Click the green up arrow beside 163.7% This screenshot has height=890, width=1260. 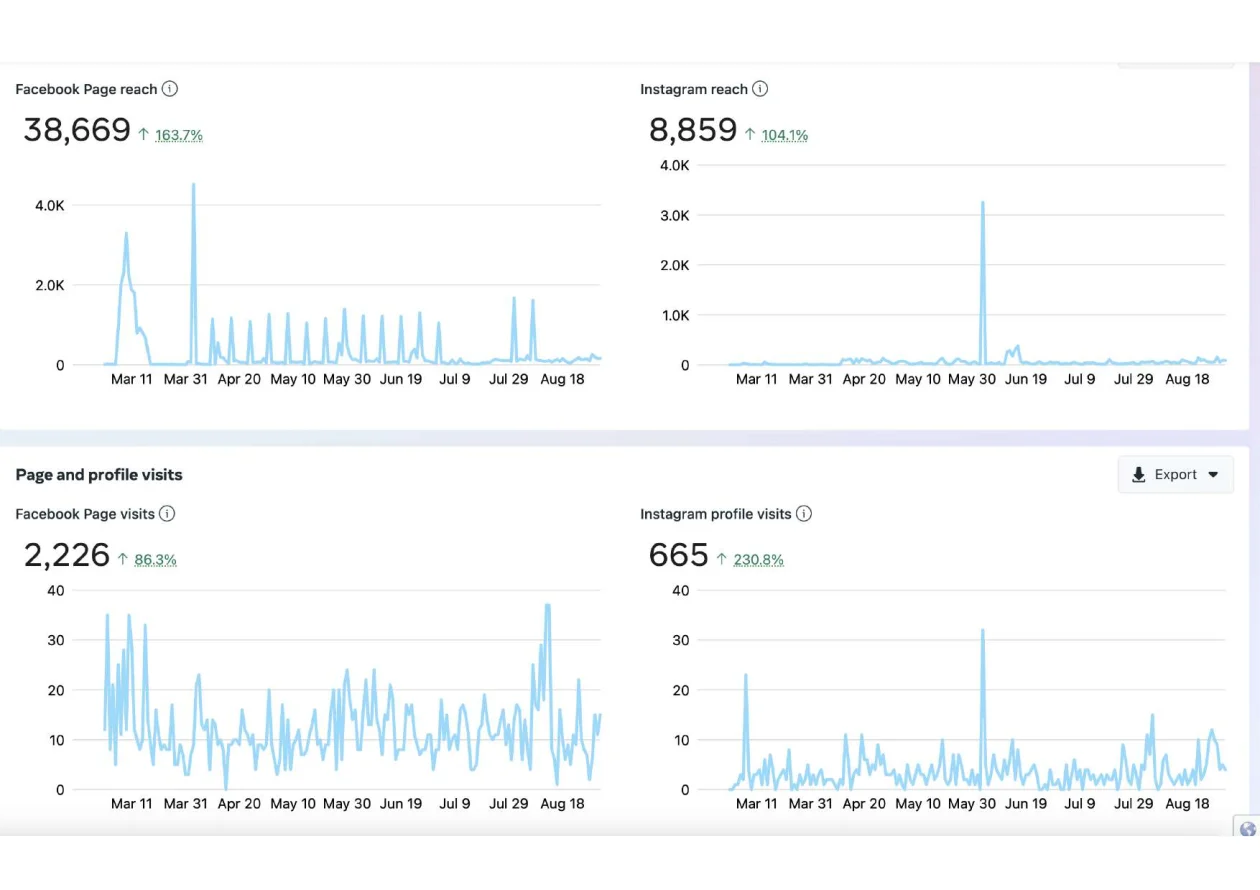click(142, 133)
